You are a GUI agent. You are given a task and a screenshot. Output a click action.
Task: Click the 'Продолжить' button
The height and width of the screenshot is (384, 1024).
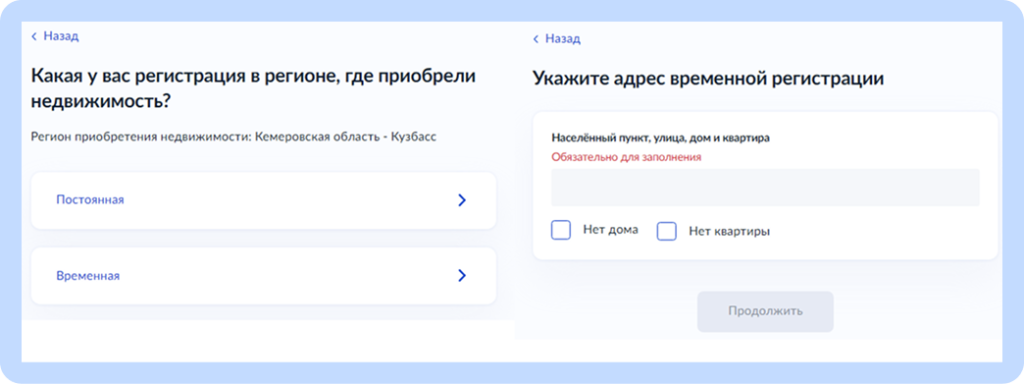765,312
